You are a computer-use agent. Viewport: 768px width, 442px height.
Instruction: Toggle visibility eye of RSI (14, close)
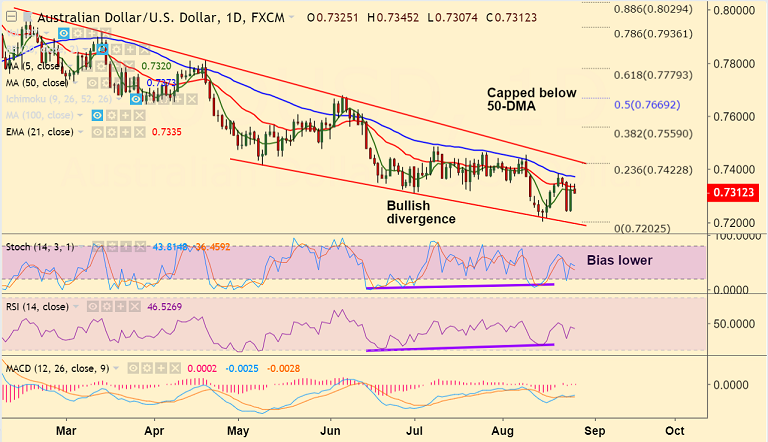point(93,307)
